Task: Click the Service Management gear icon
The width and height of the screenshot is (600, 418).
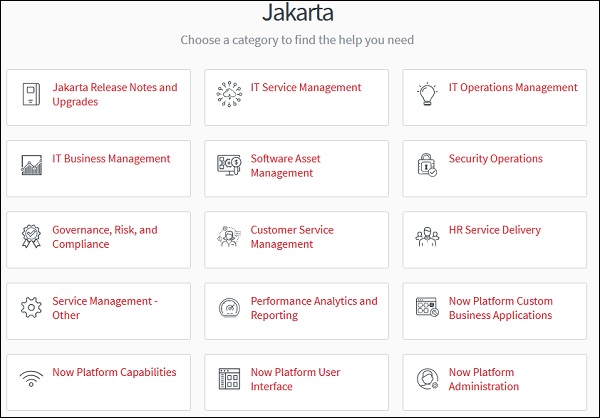Action: point(32,308)
